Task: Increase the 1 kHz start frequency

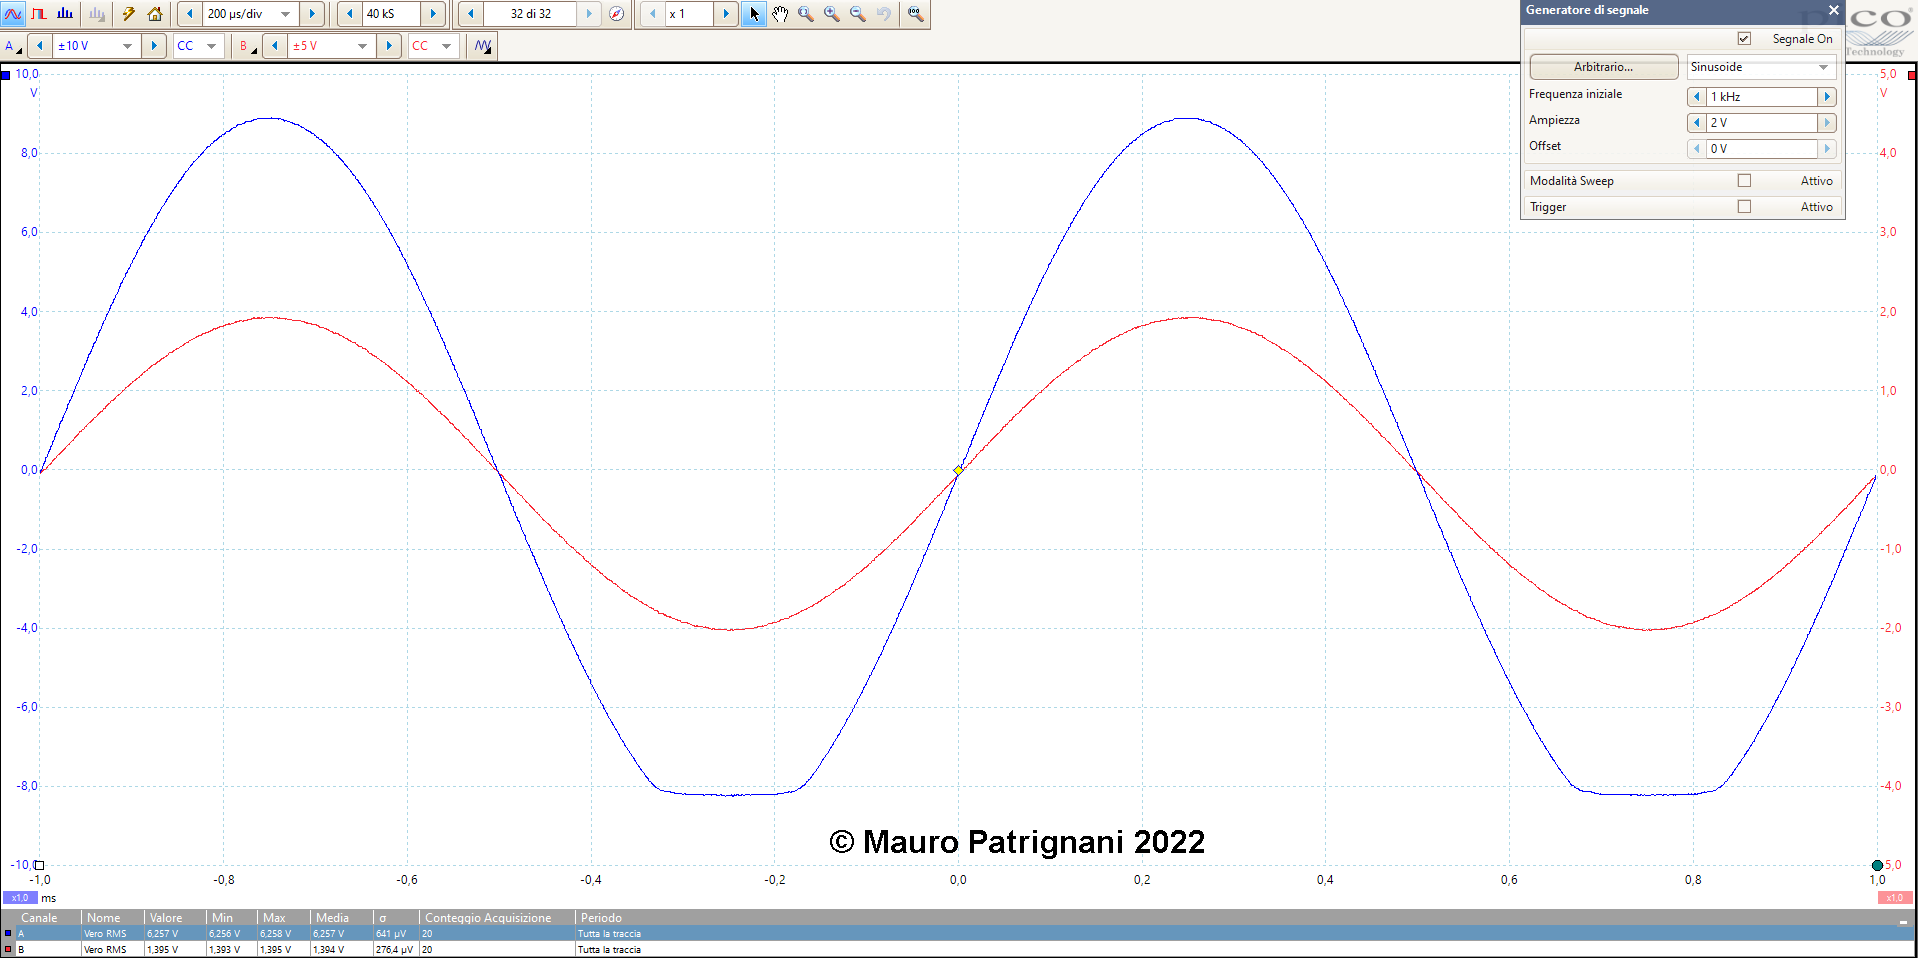Action: (1827, 97)
